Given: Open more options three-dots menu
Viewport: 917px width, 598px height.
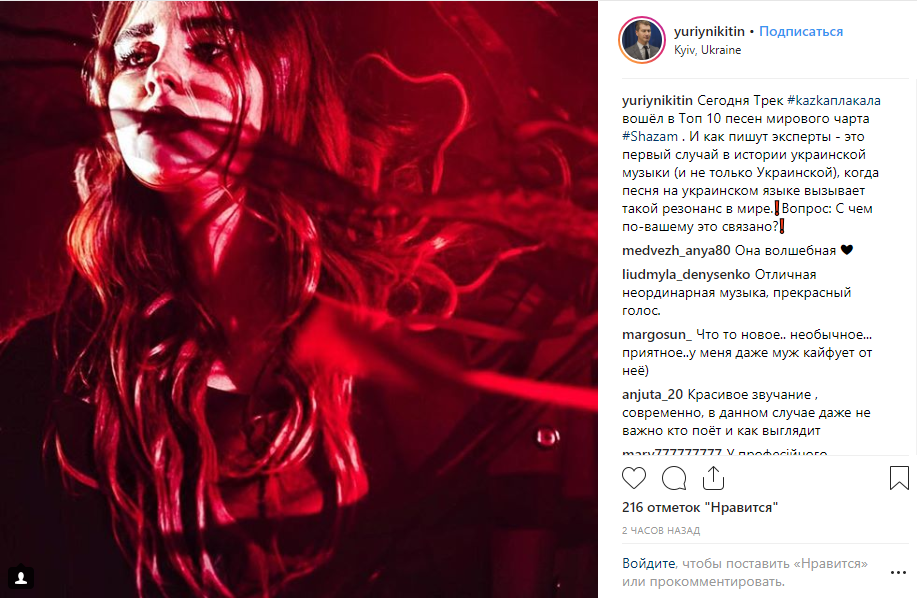Looking at the screenshot, I should (898, 572).
